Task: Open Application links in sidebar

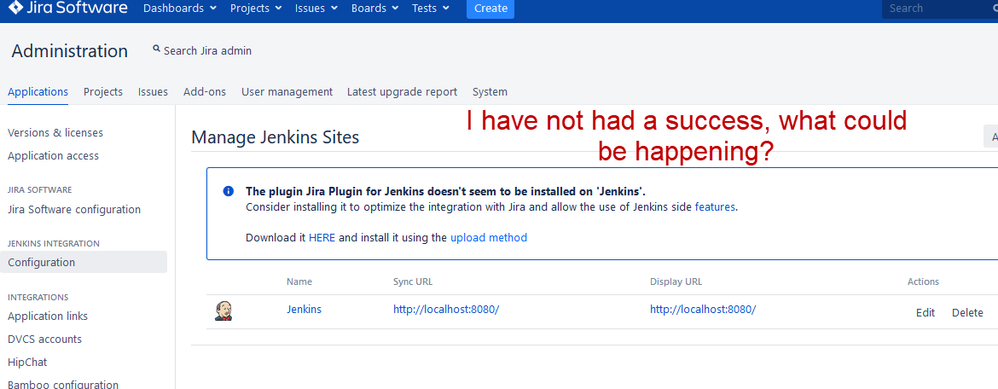Action: (x=48, y=316)
